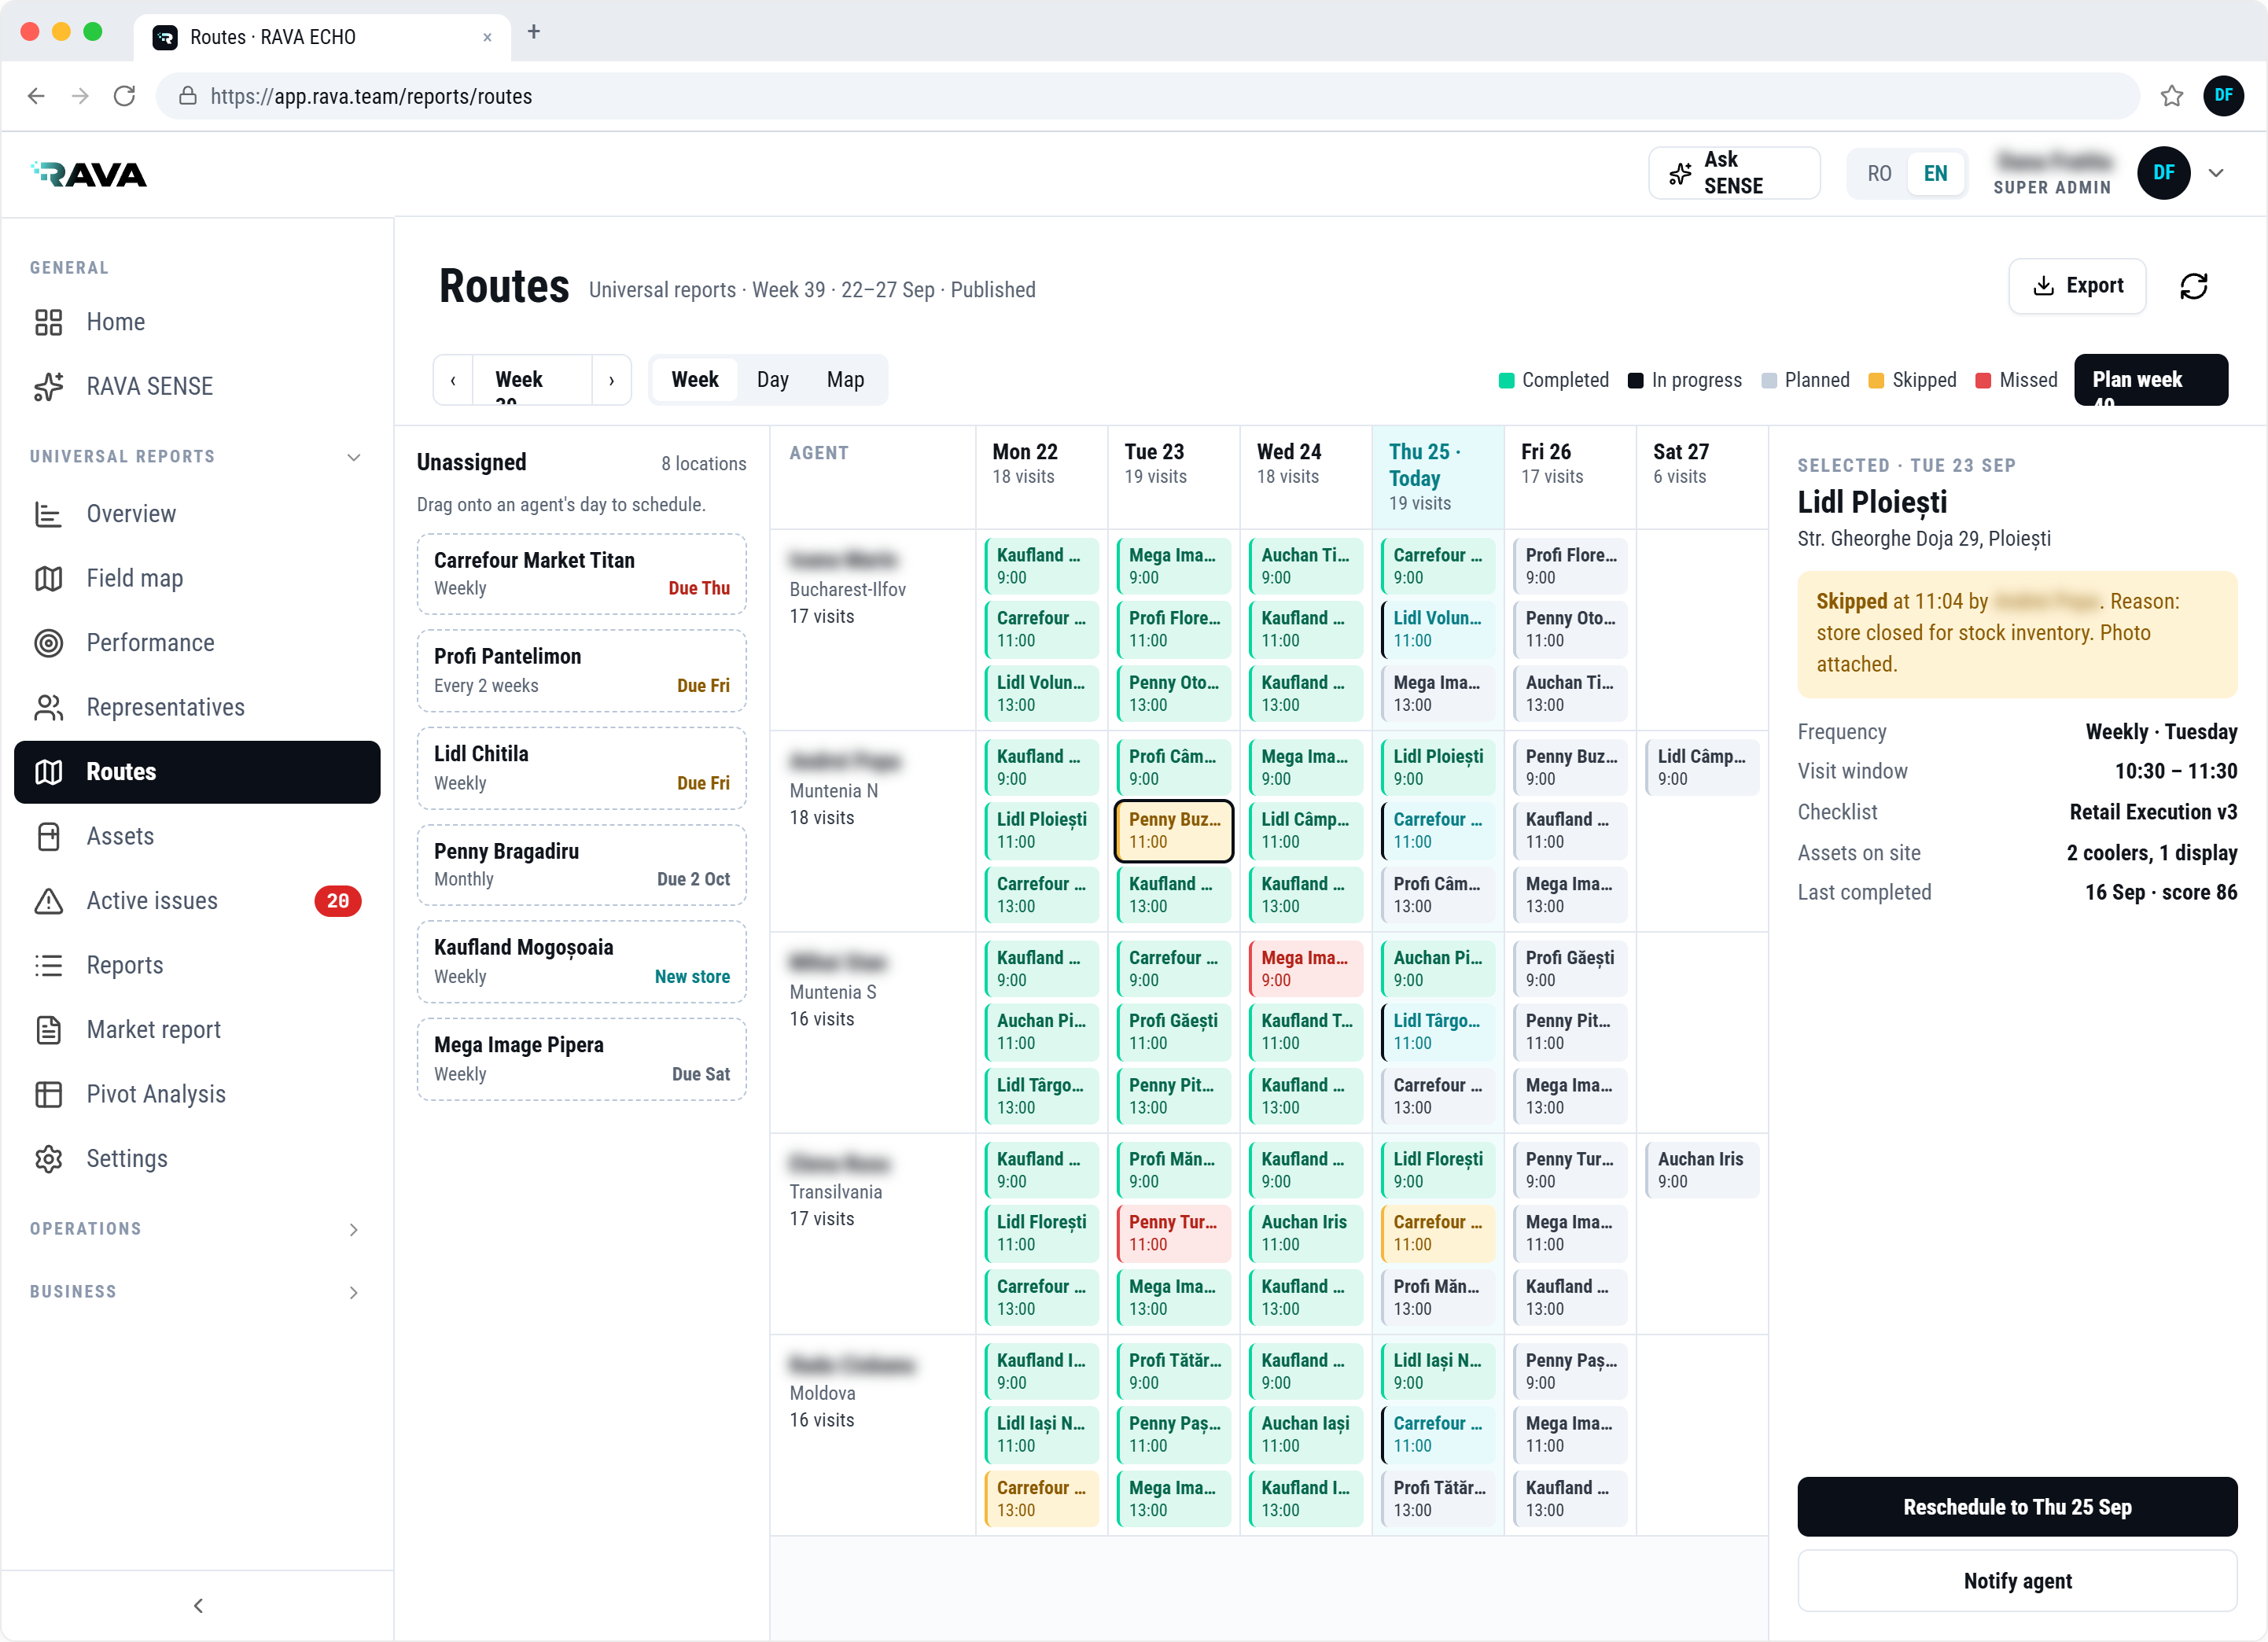
Task: Click the Plan week button
Action: click(x=2150, y=380)
